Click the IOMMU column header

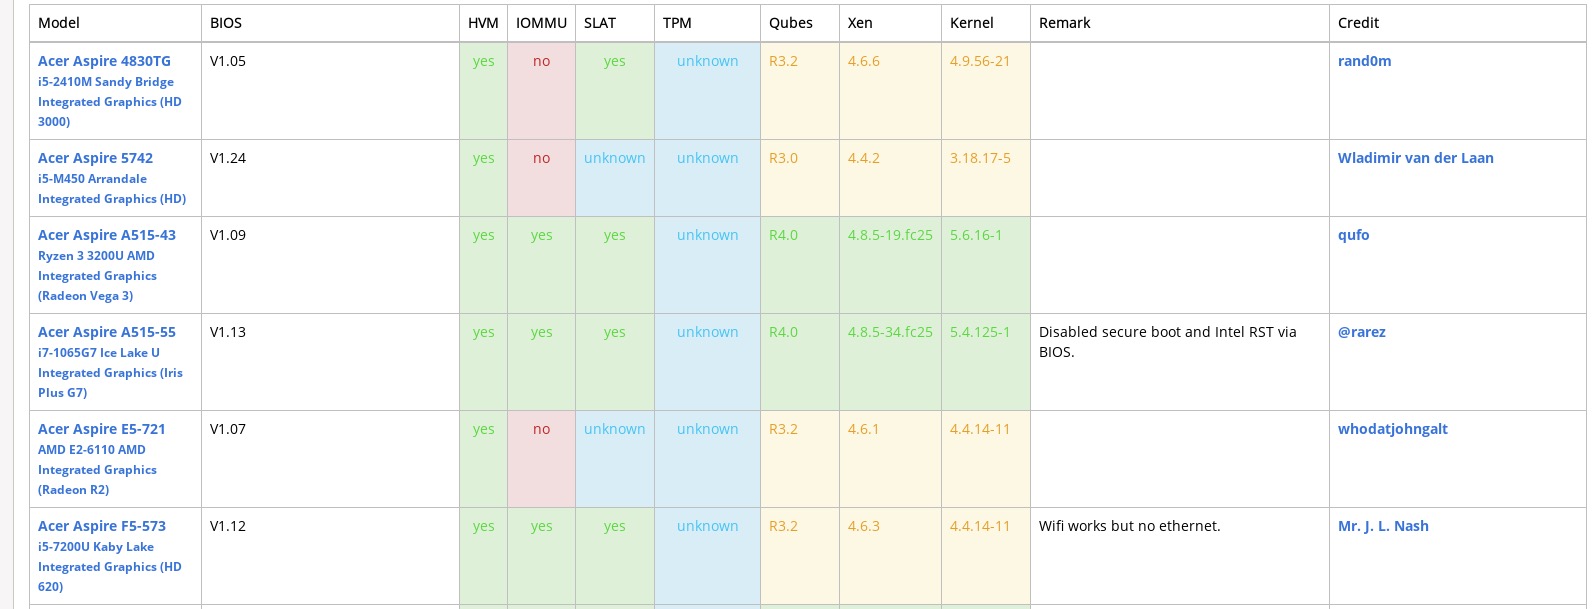tap(541, 23)
